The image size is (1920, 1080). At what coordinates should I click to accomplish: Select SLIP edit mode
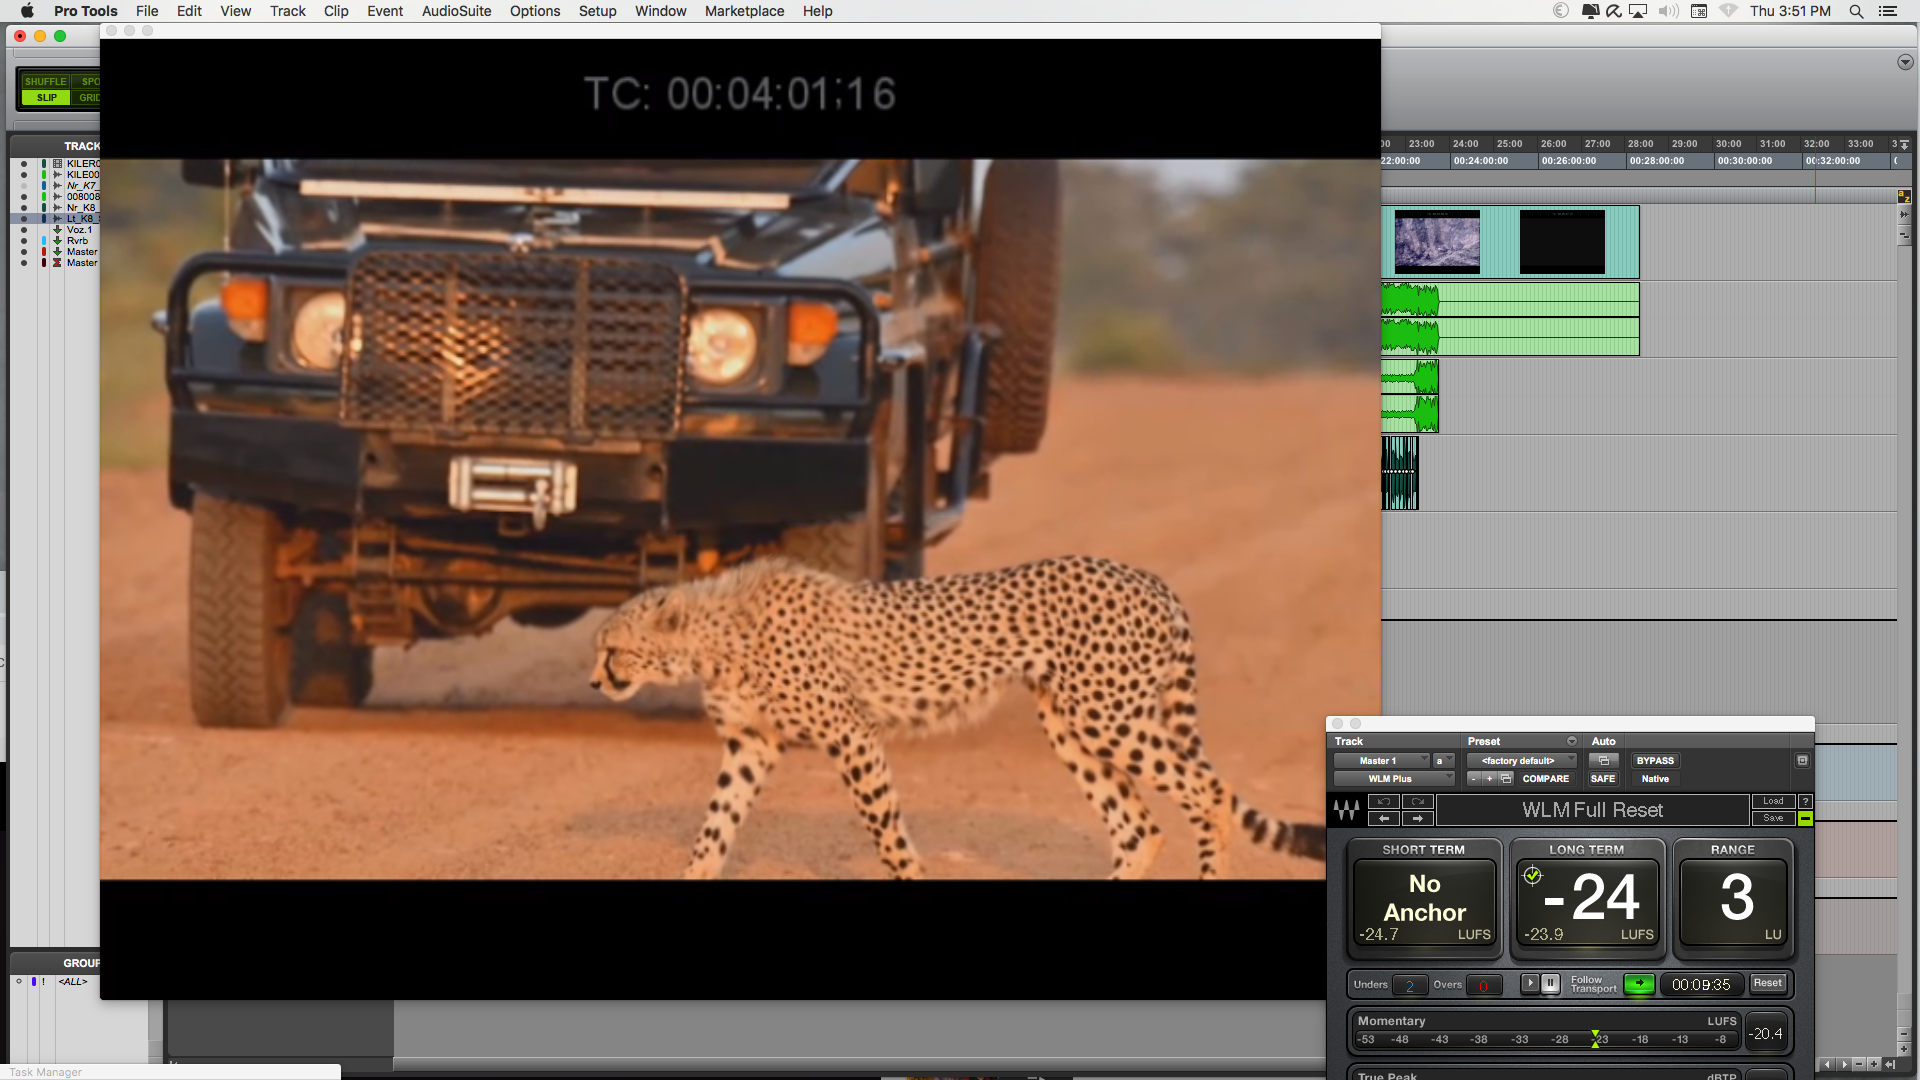(x=46, y=97)
